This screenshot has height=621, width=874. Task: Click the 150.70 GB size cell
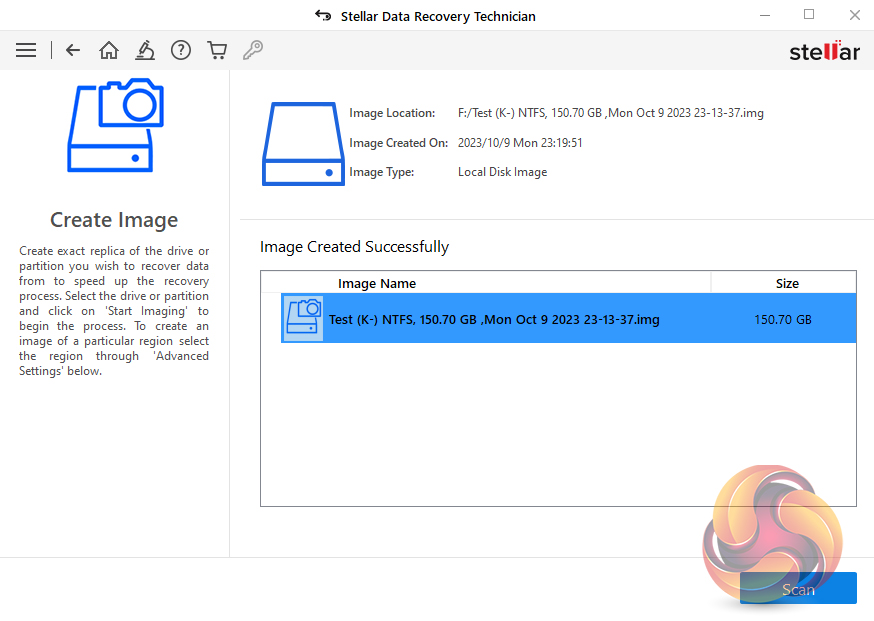[x=783, y=319]
